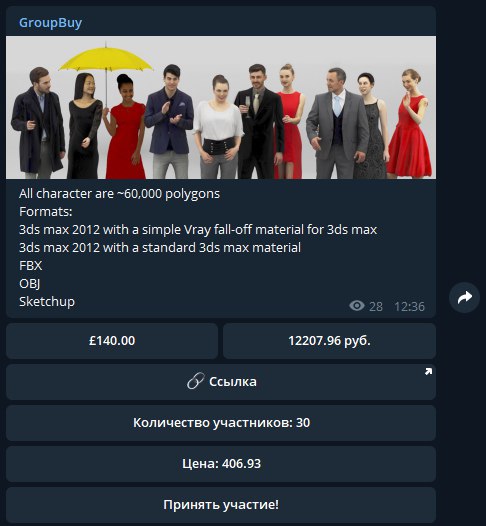The height and width of the screenshot is (526, 486).
Task: Click the woman in the white blouse
Action: click(219, 127)
